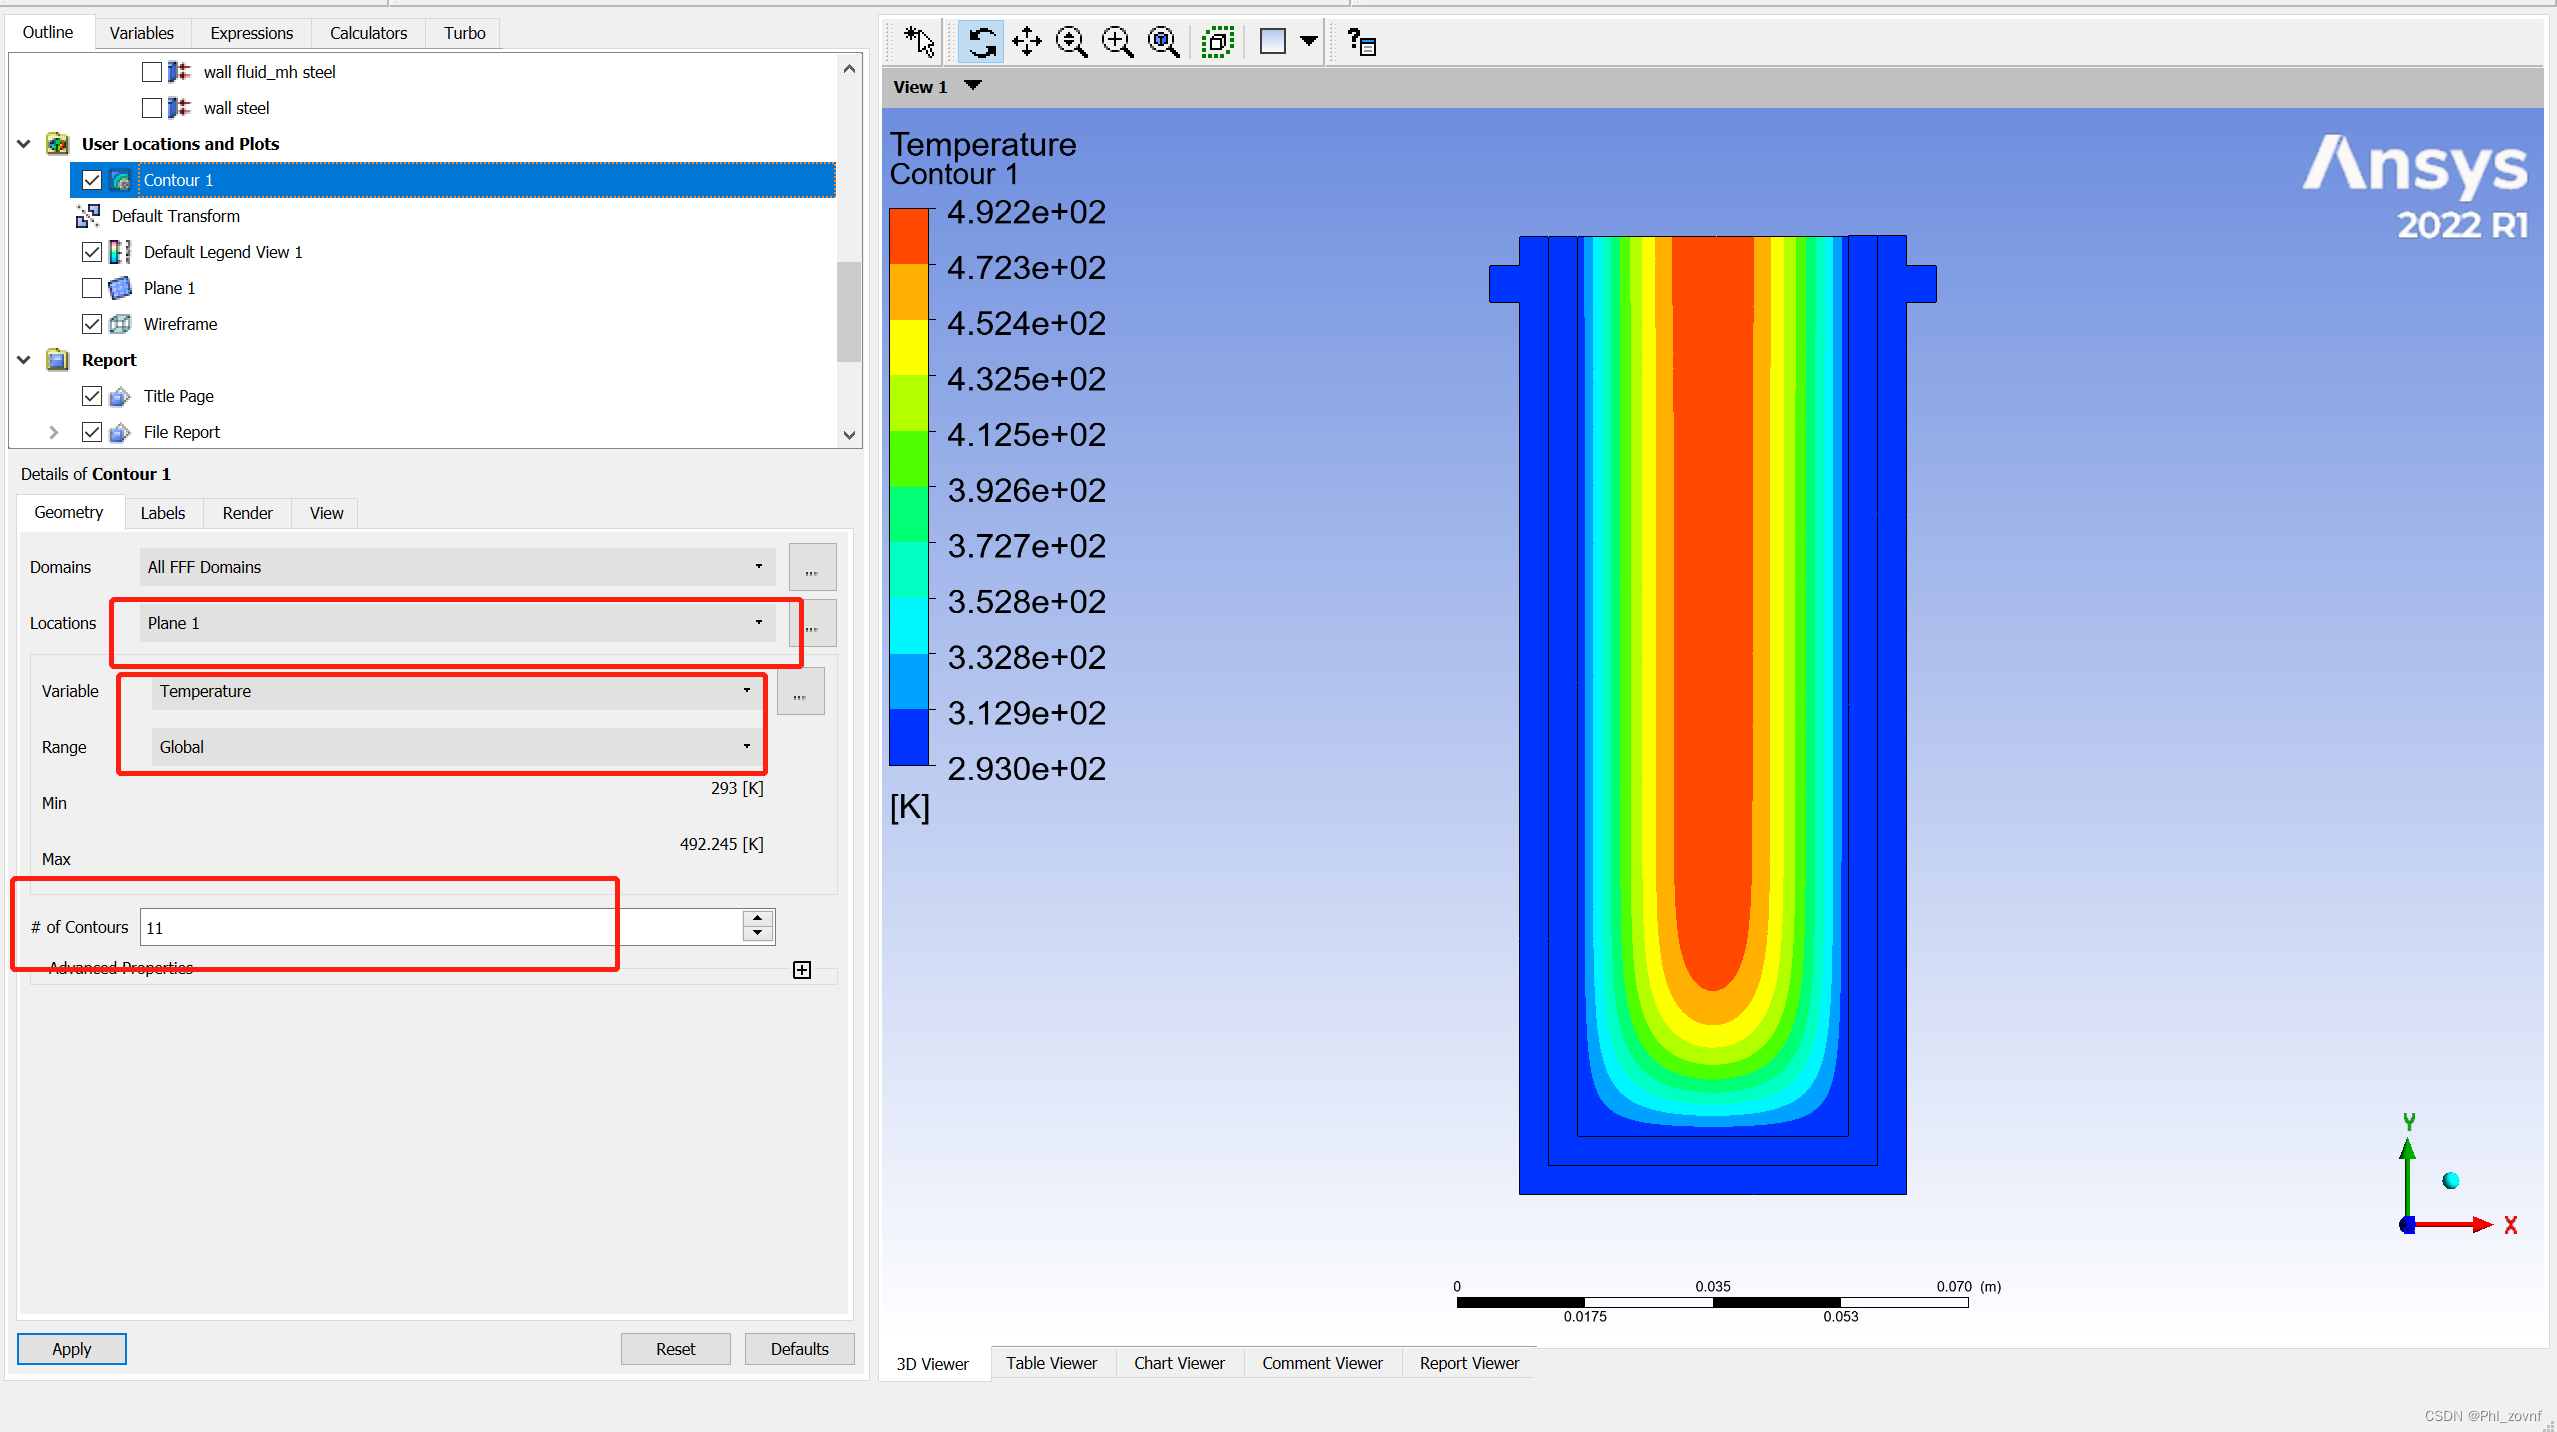The height and width of the screenshot is (1432, 2557).
Task: Open the Range Global dropdown
Action: [455, 747]
